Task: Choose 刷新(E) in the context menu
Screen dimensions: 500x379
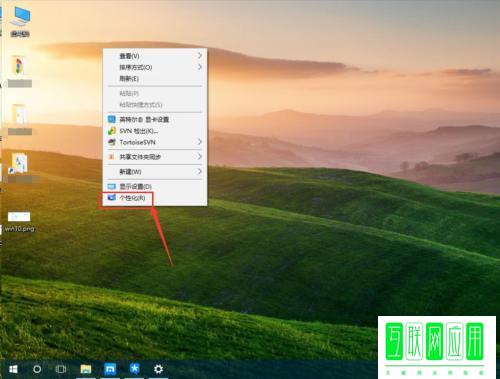Action: (x=155, y=79)
